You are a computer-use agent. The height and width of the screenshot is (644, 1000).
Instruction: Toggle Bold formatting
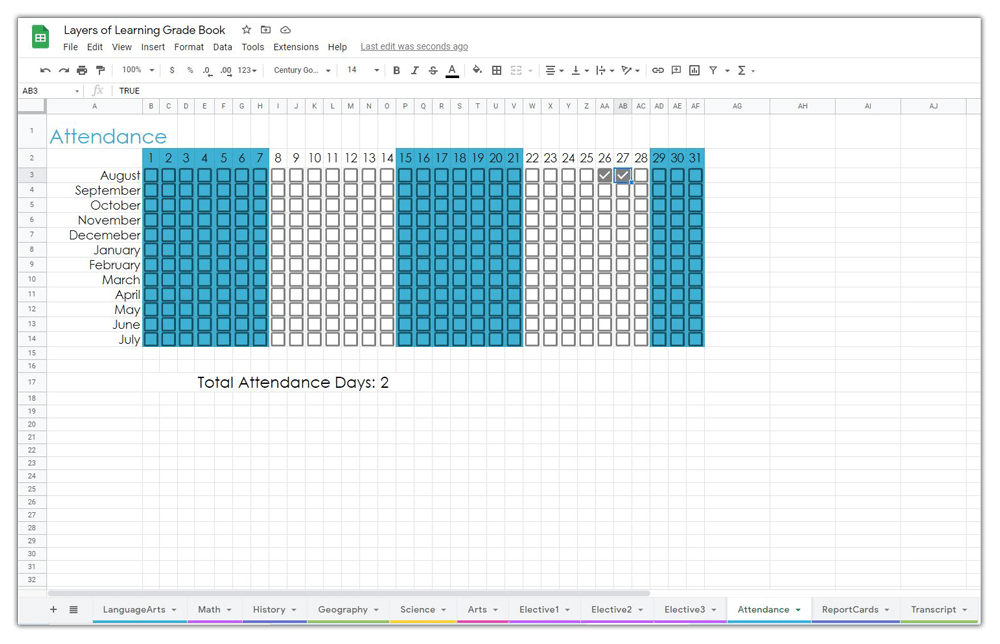tap(397, 70)
